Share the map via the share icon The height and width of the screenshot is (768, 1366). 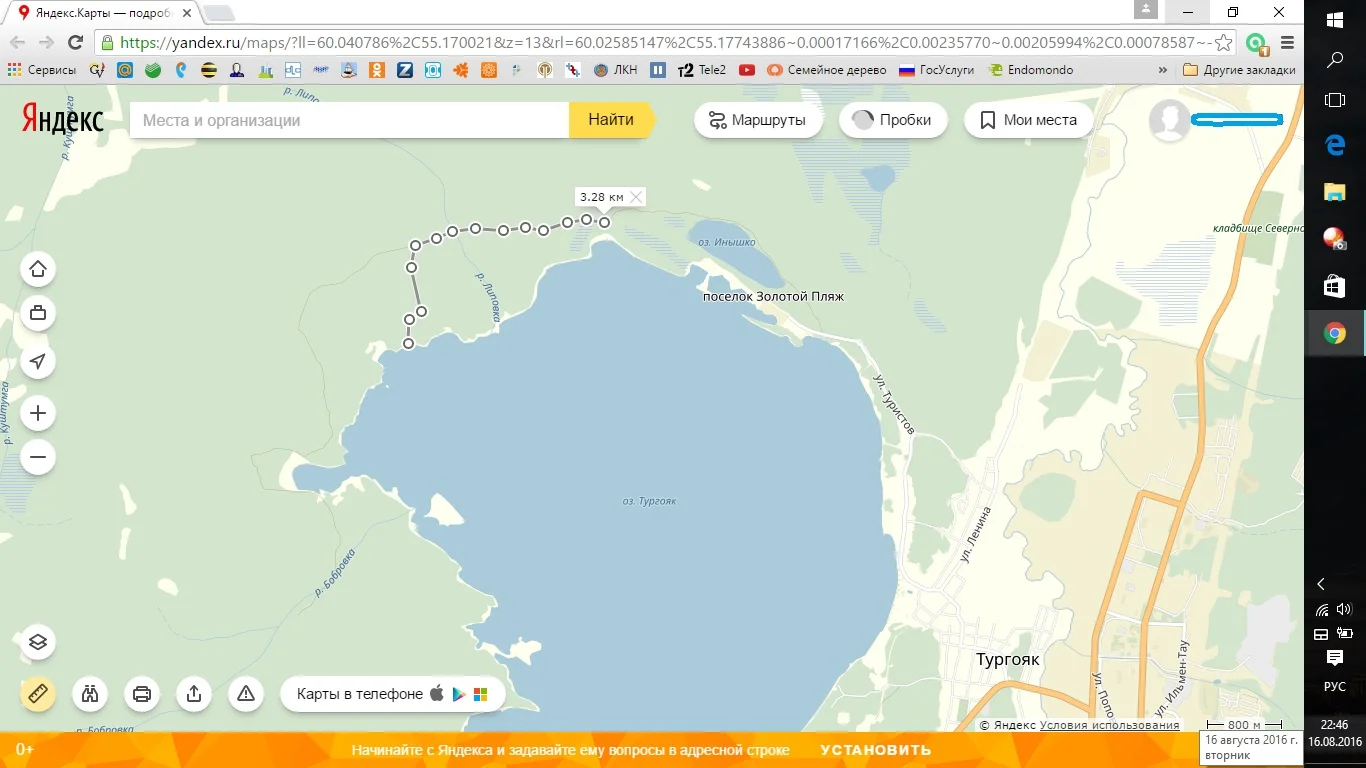point(194,694)
